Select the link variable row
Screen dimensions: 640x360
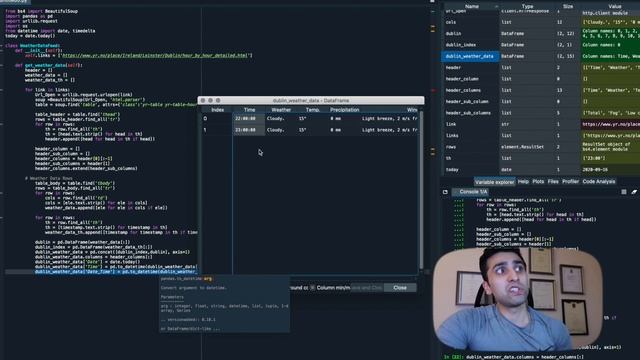click(541, 124)
